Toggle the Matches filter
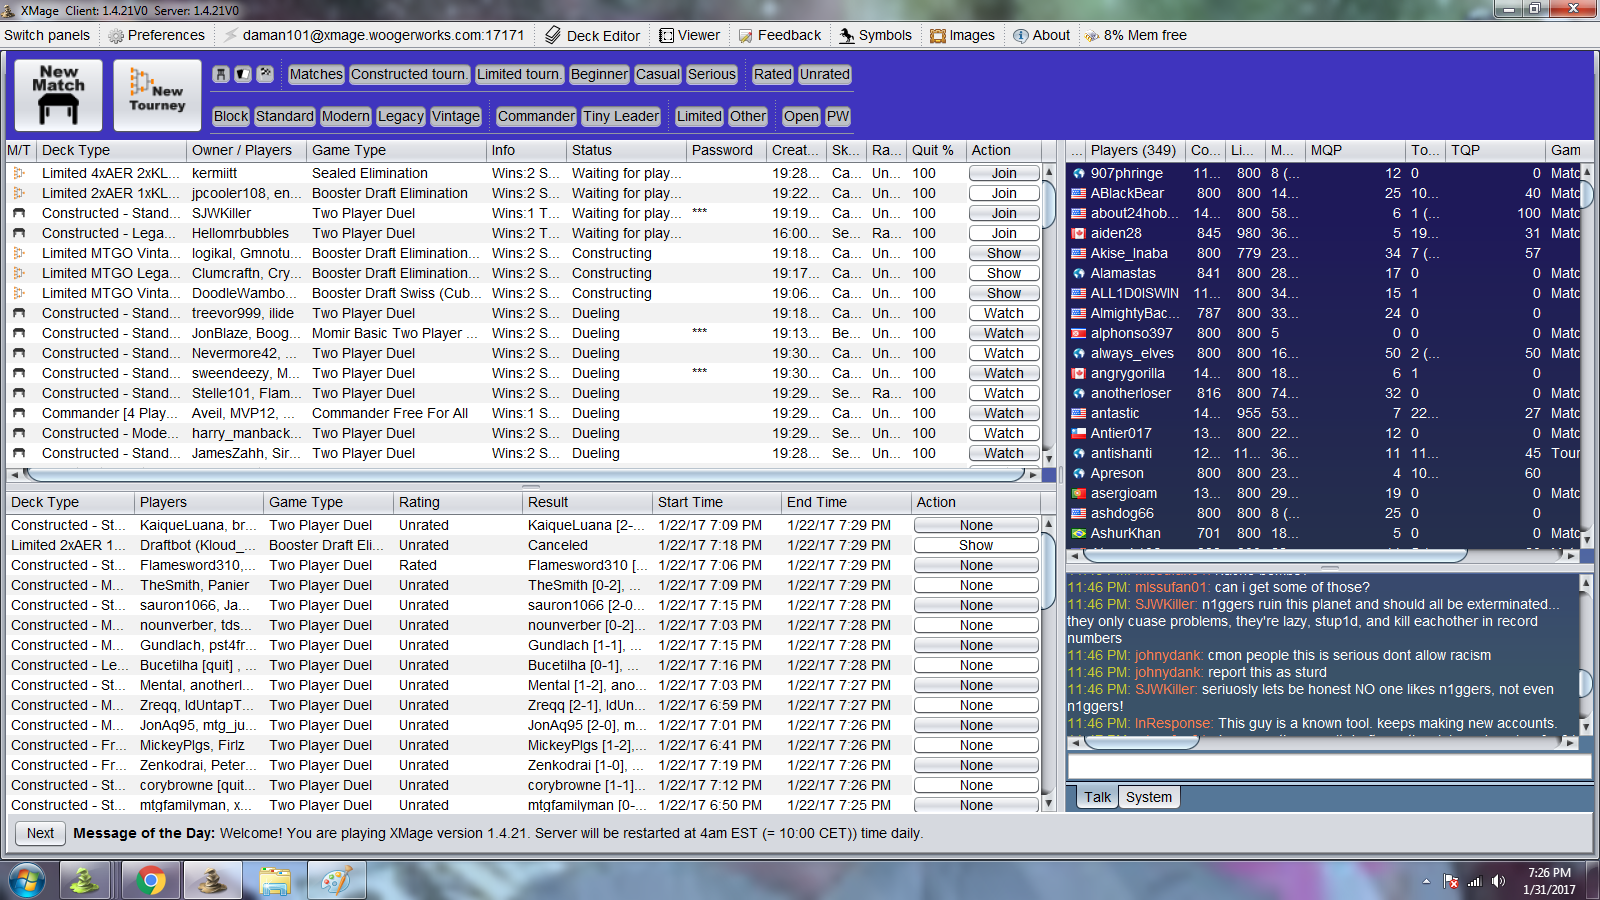This screenshot has width=1600, height=900. pyautogui.click(x=316, y=74)
